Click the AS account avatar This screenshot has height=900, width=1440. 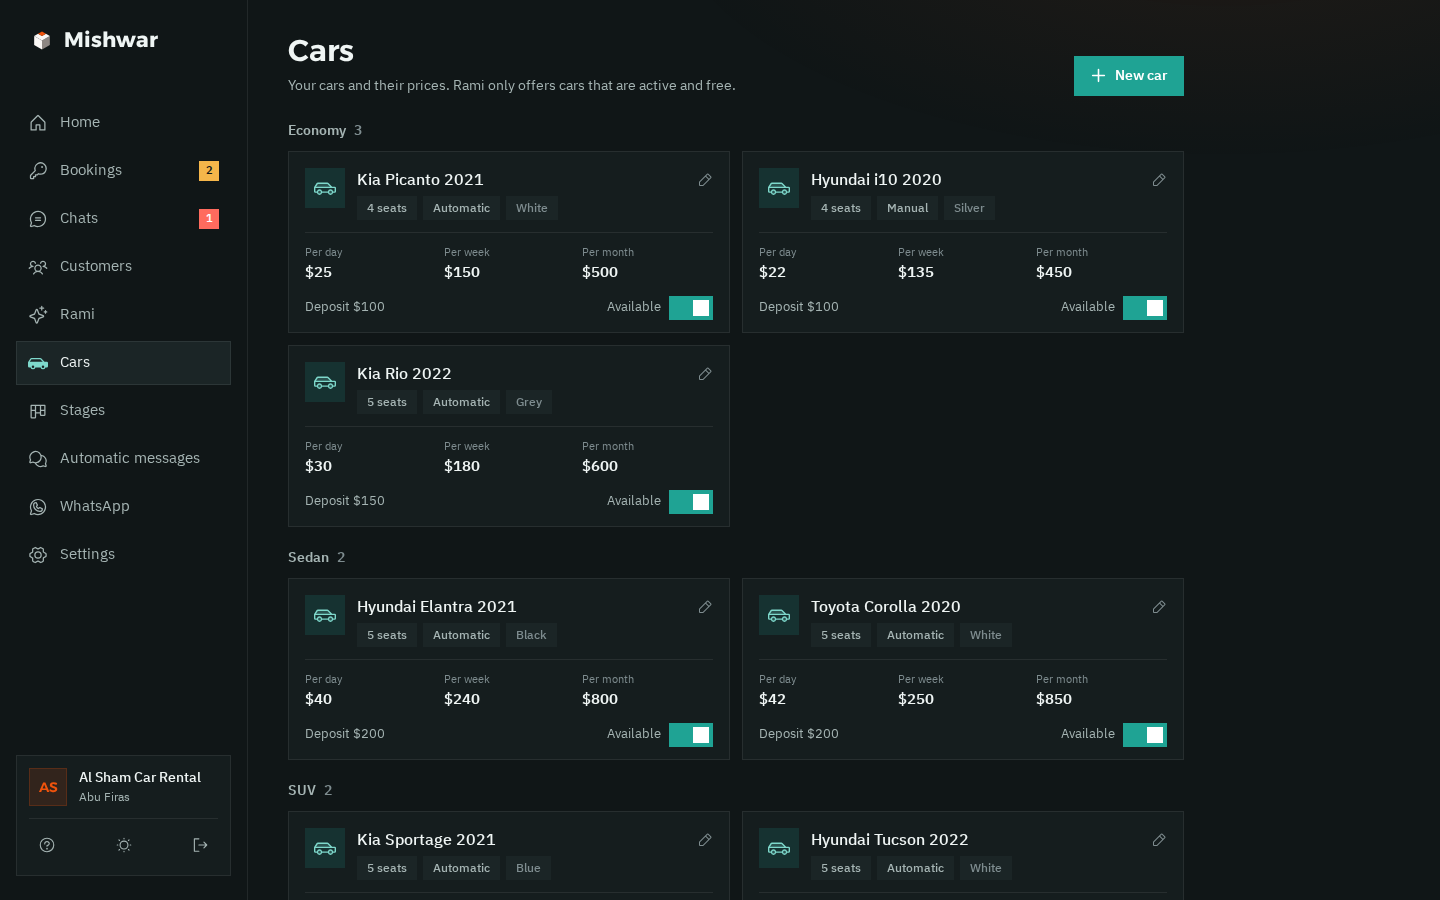click(x=48, y=787)
